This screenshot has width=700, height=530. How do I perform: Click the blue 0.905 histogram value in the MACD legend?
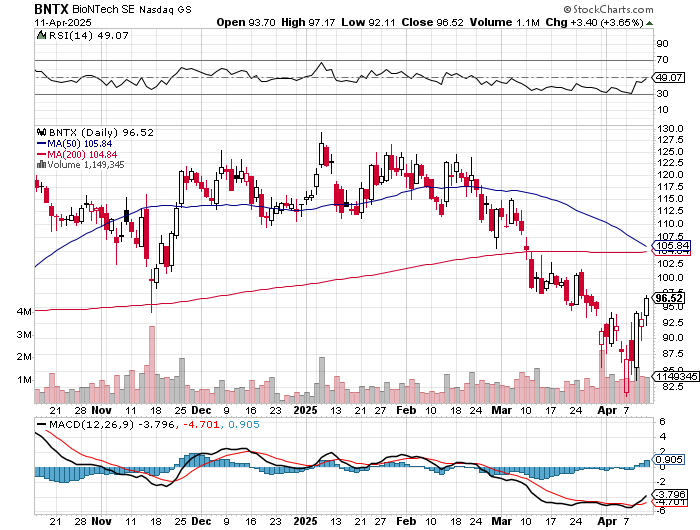coord(243,425)
